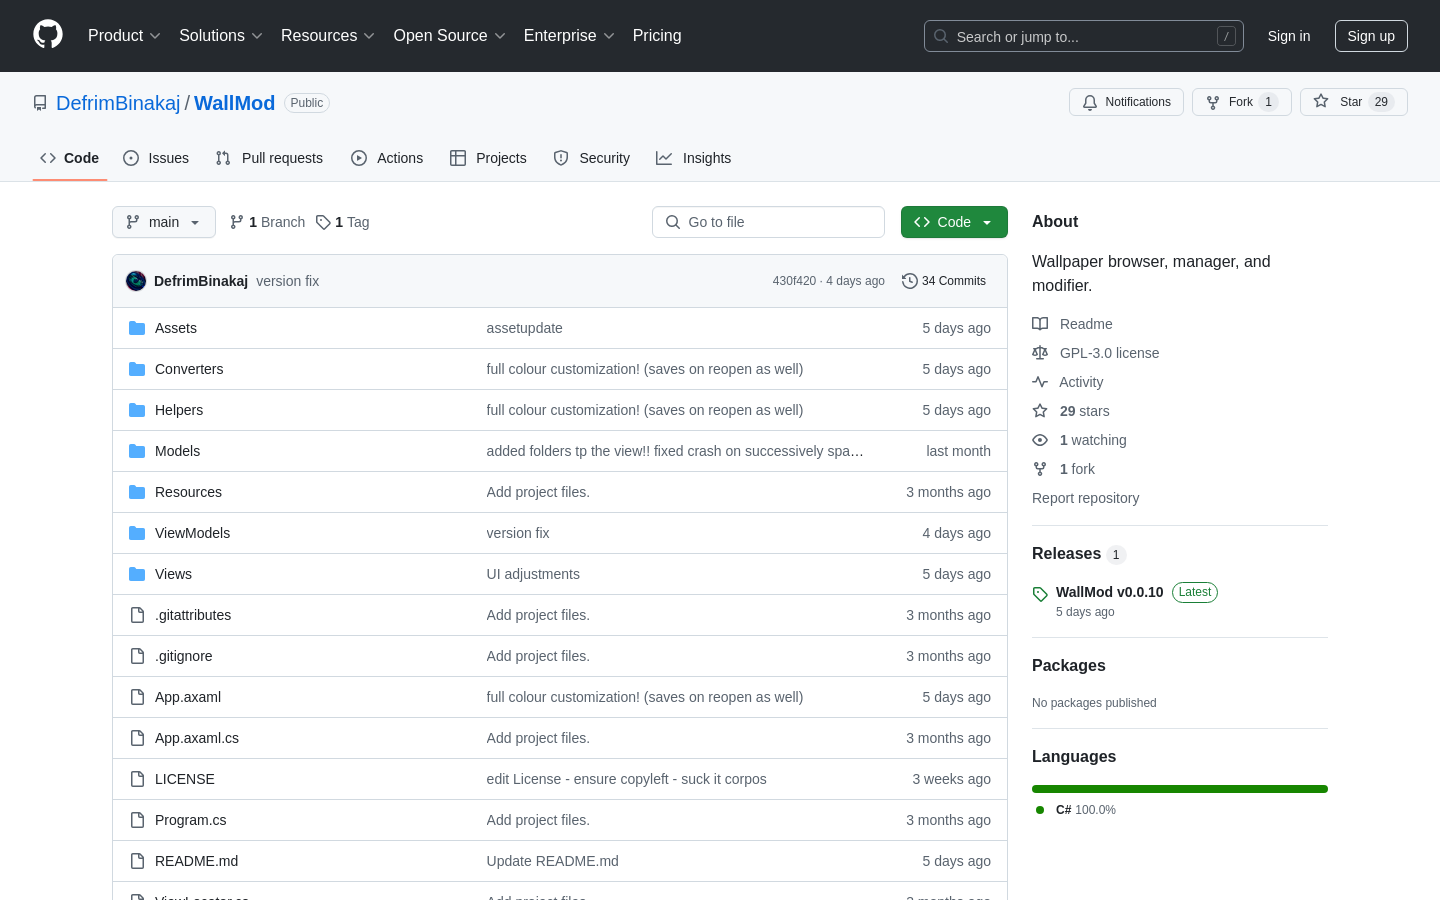This screenshot has height=900, width=1440.
Task: Click the C# 100.0% language entry
Action: (1076, 810)
